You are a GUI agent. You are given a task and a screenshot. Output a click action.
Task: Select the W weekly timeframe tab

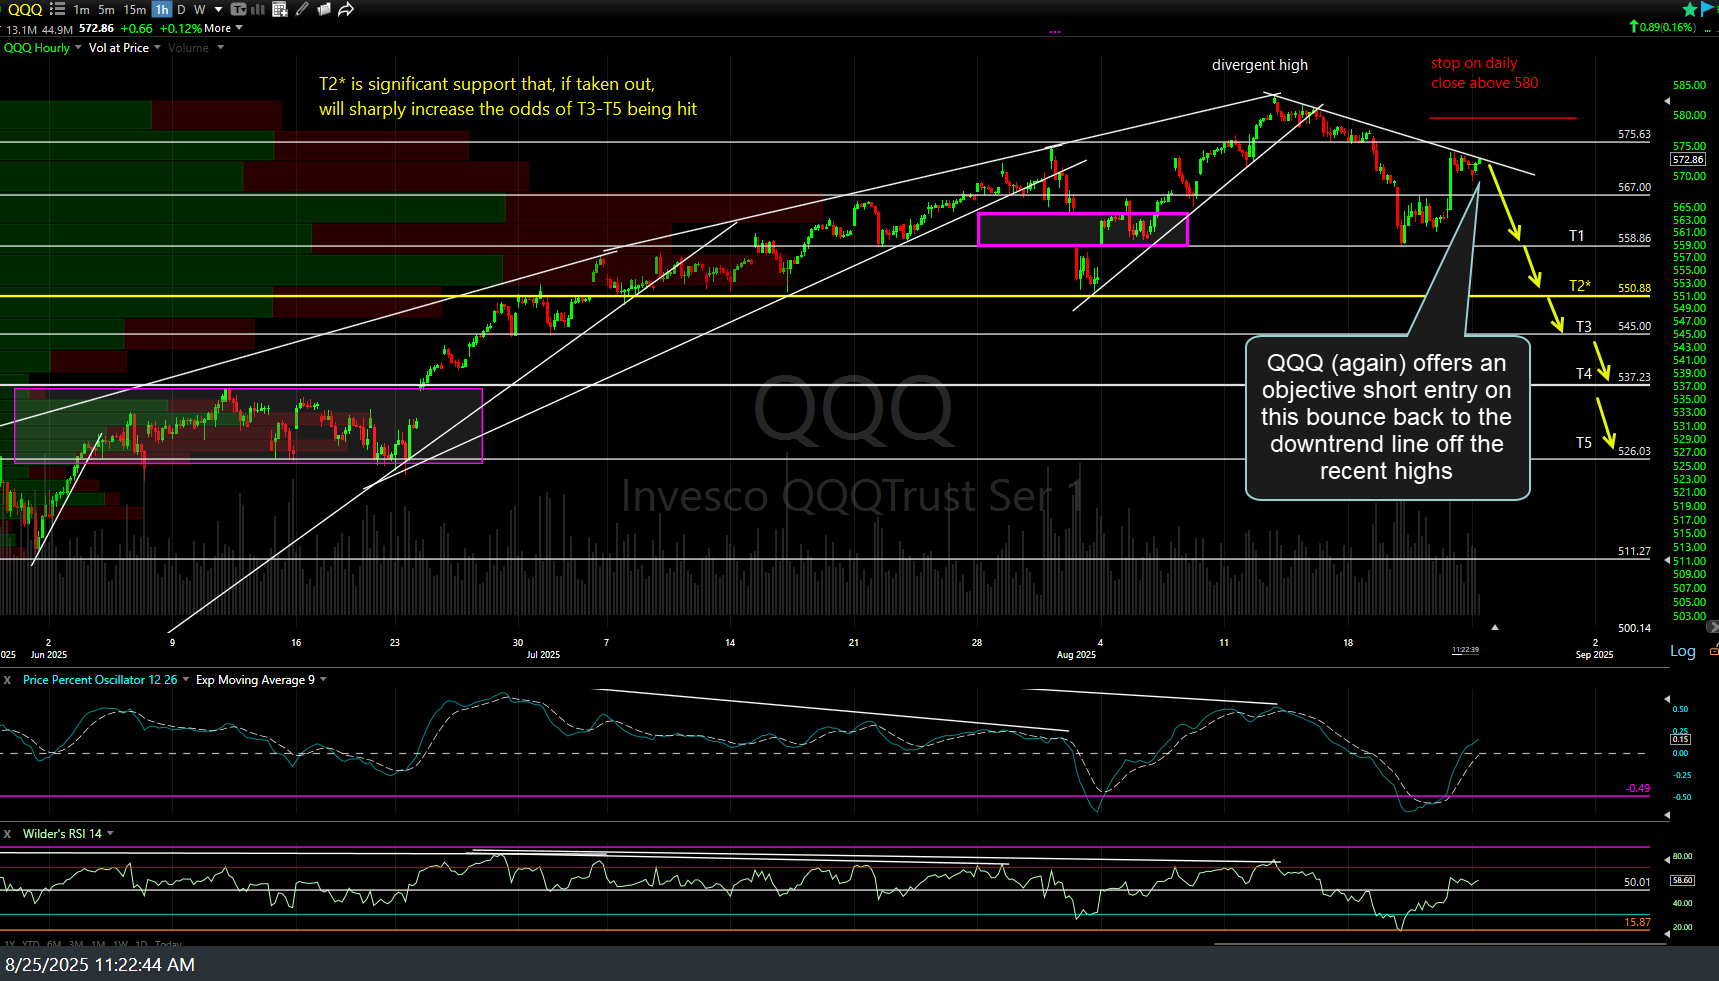point(199,9)
